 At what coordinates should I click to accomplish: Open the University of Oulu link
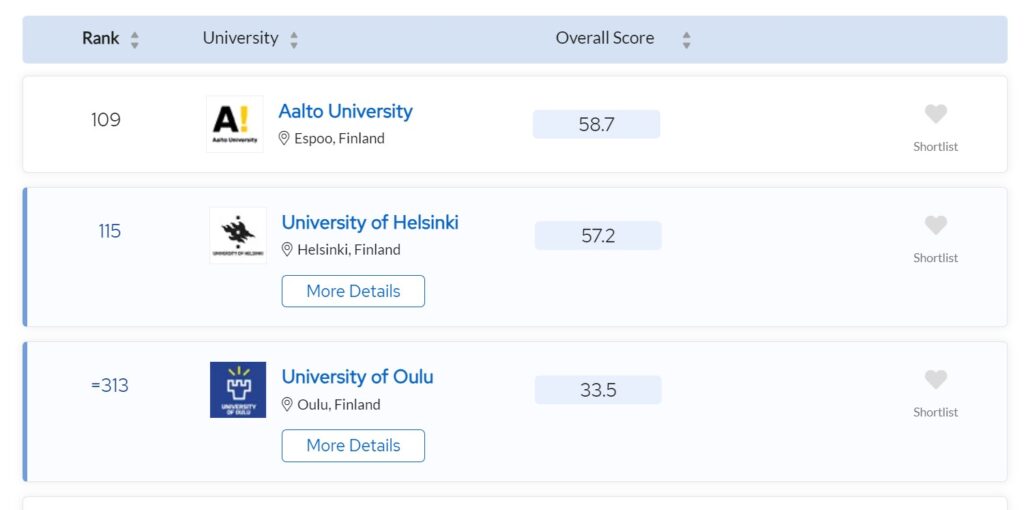[x=357, y=377]
